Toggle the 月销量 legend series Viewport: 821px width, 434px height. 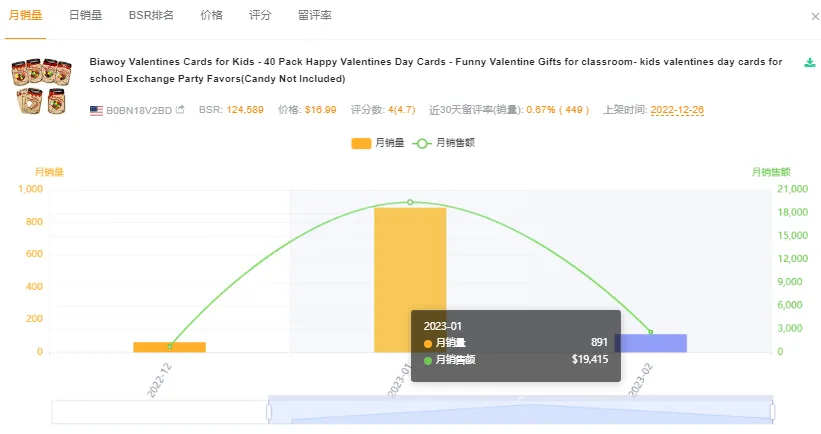(x=378, y=143)
